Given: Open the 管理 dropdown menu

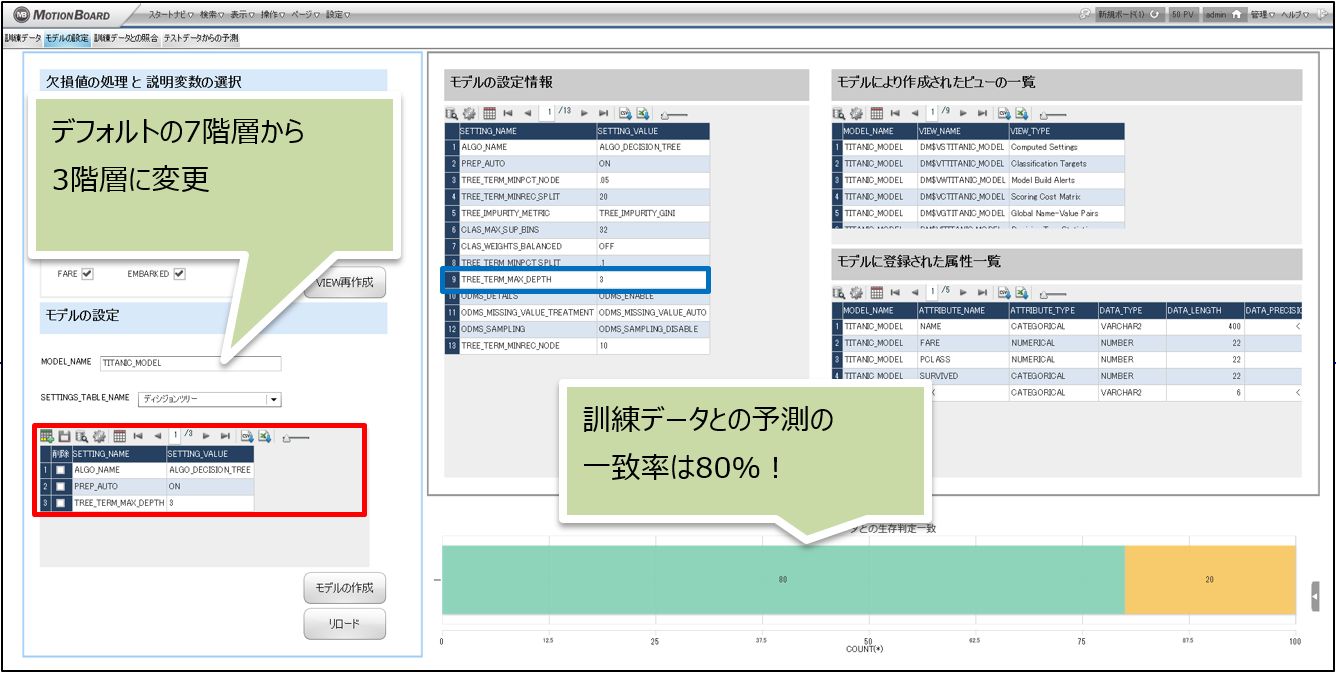Looking at the screenshot, I should tap(1262, 15).
